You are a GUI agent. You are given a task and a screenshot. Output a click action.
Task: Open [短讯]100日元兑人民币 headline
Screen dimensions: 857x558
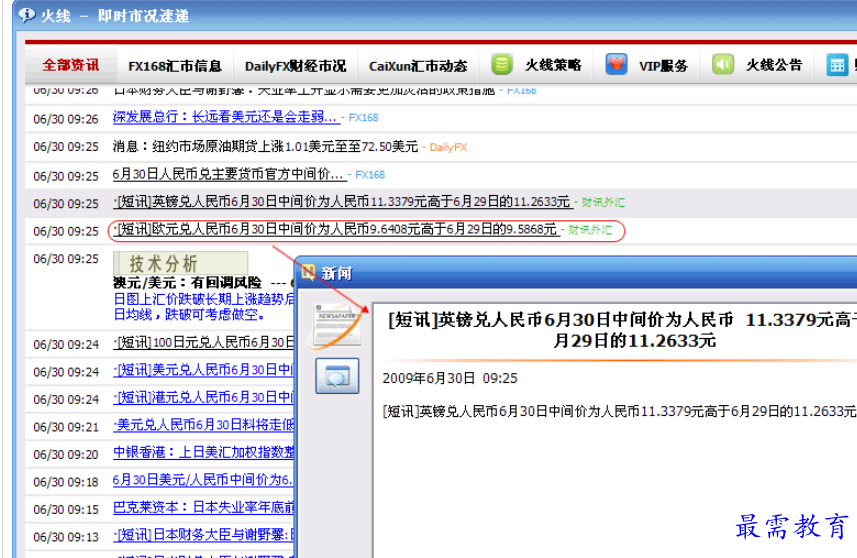coord(203,343)
